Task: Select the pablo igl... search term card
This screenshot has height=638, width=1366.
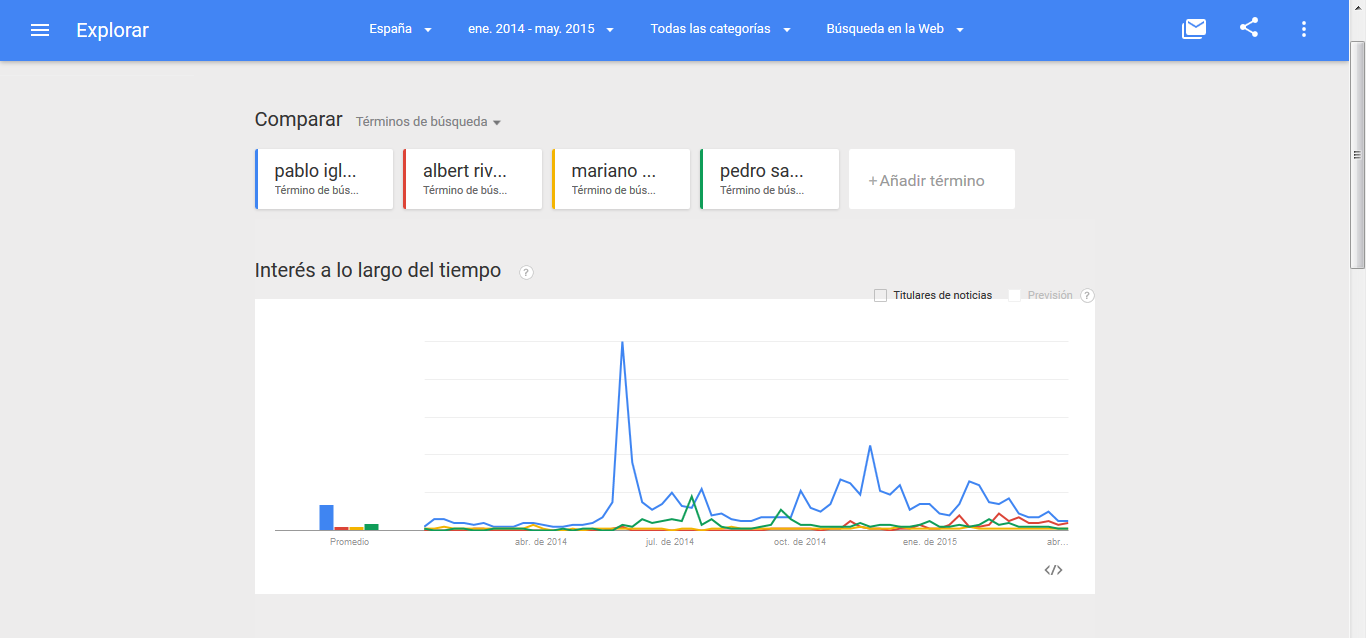Action: tap(324, 179)
